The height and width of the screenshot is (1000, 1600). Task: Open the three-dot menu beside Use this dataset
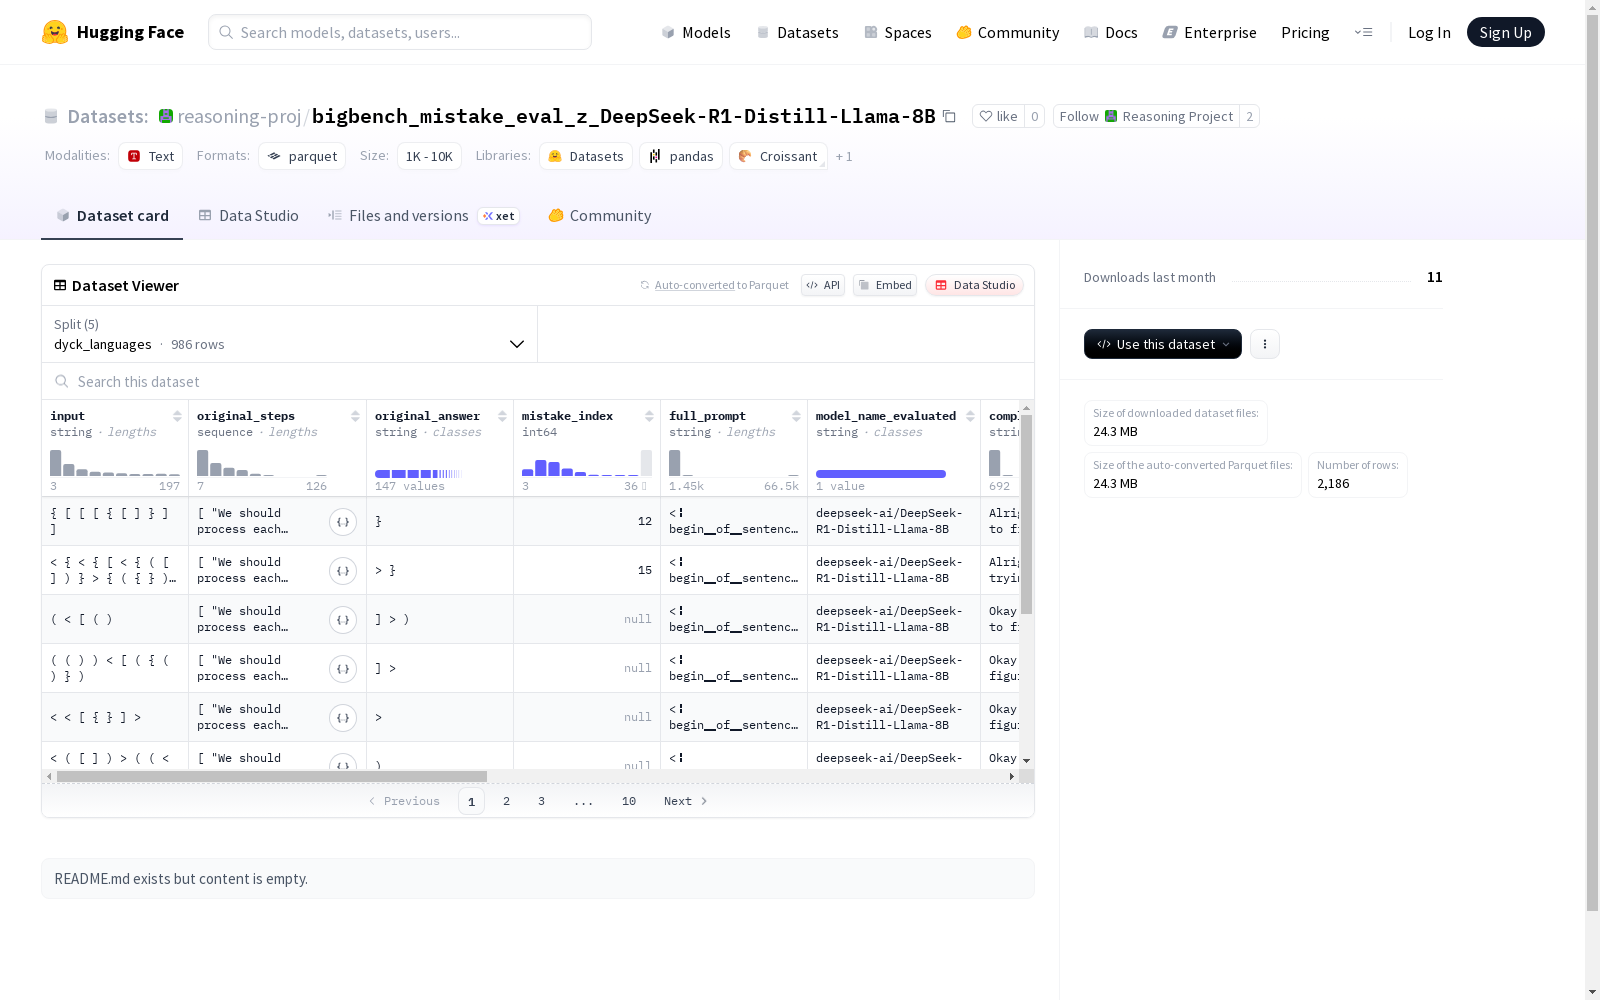tap(1265, 344)
